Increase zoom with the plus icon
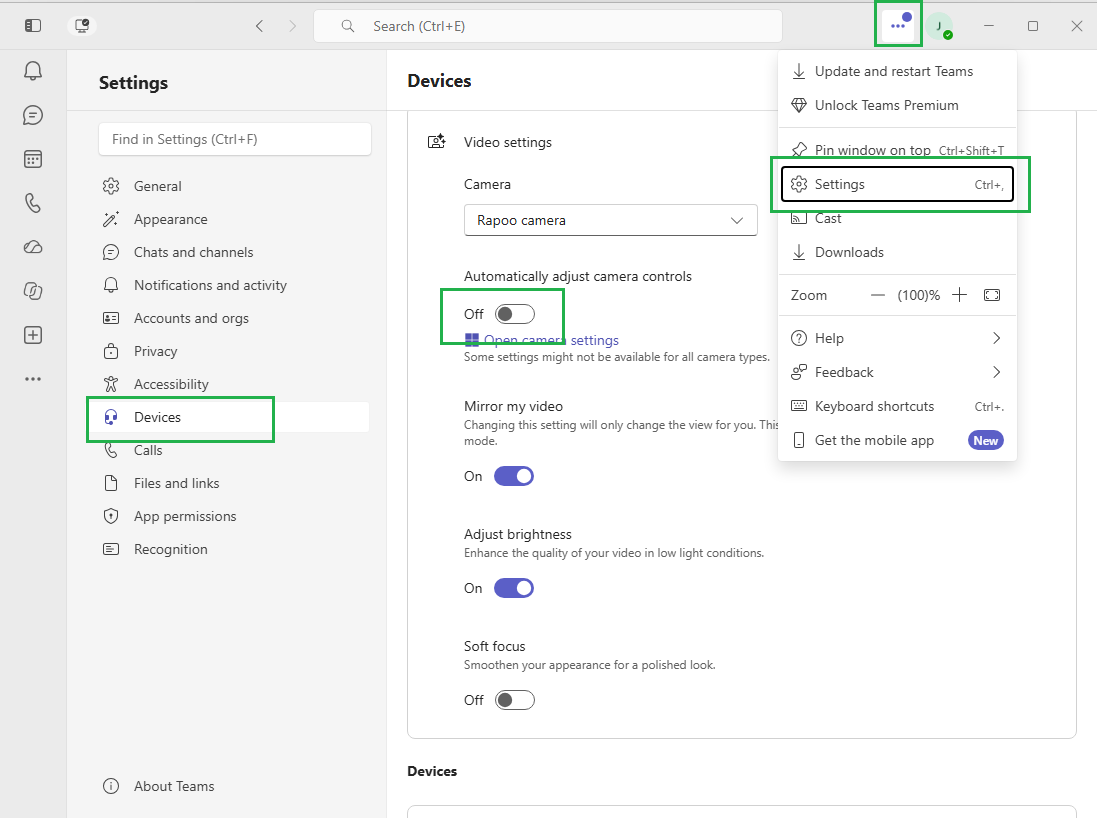1100x818 pixels. [960, 295]
